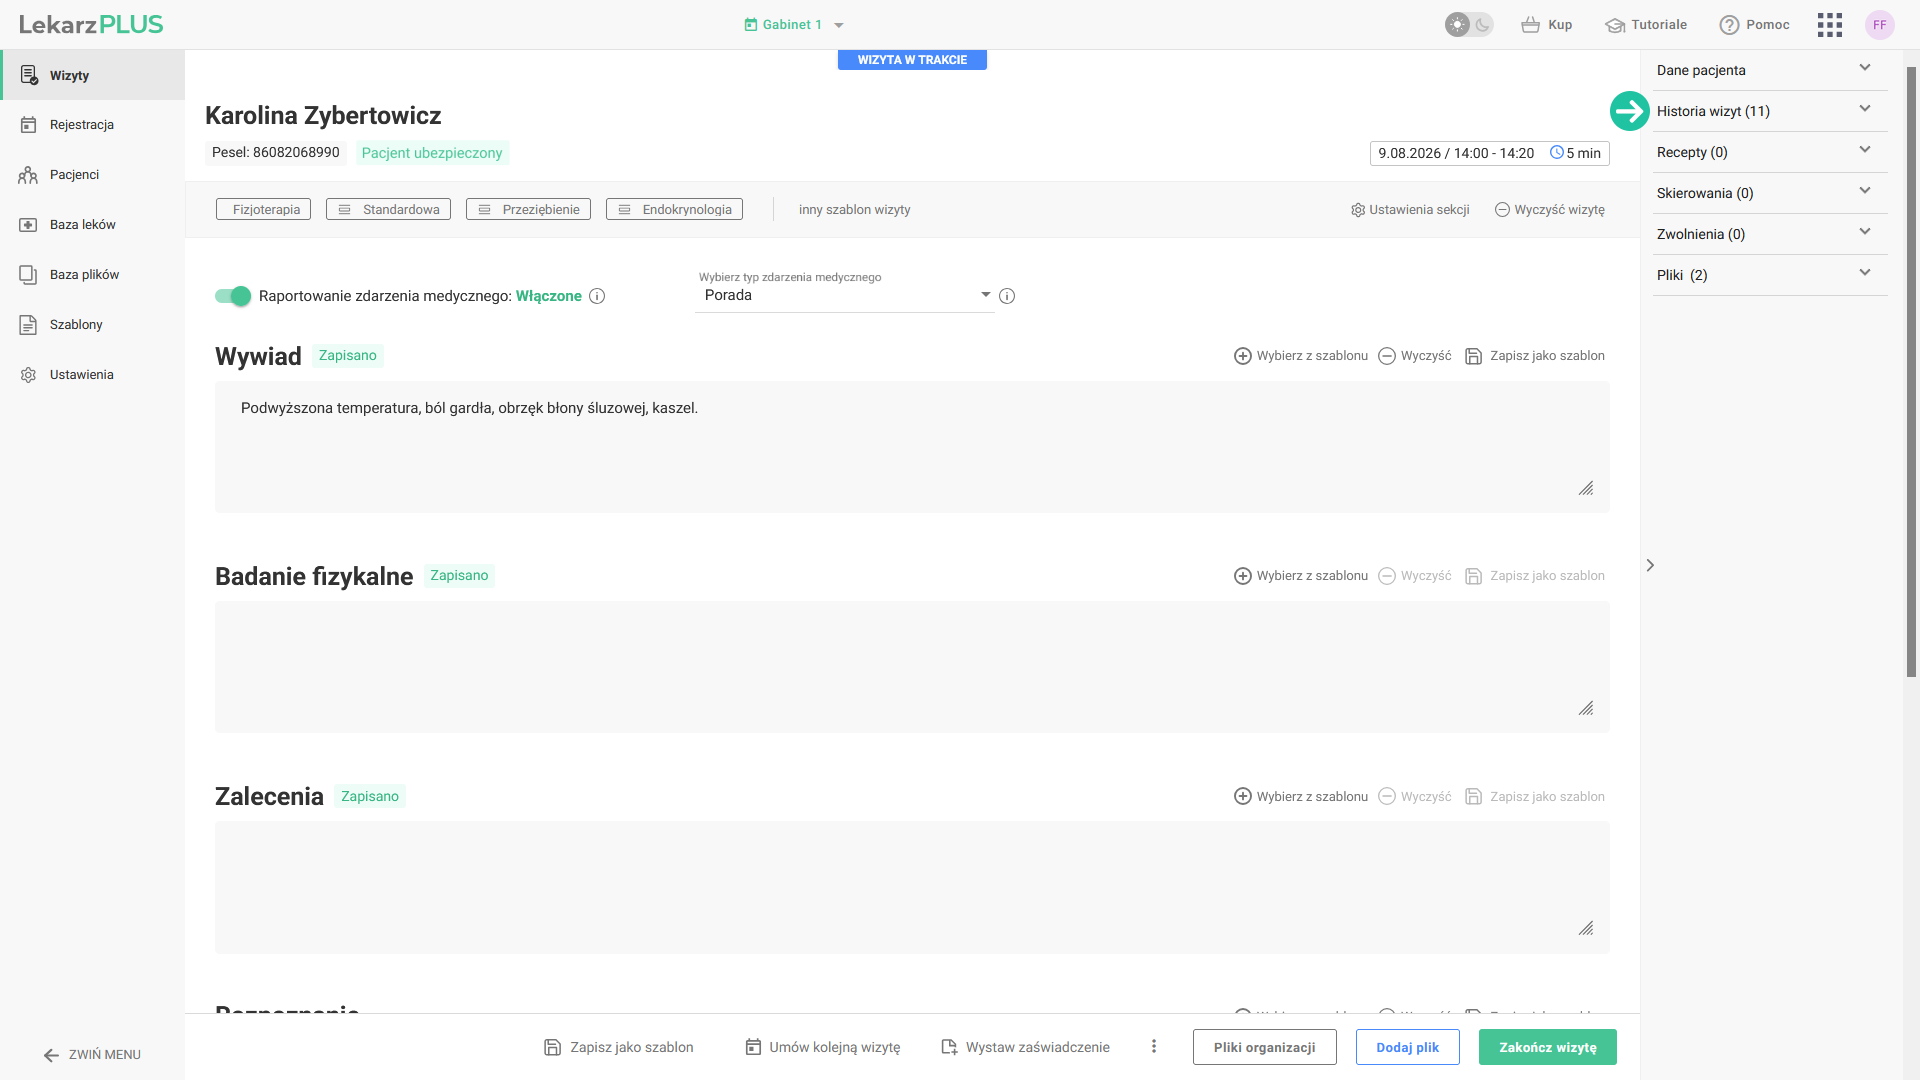Click Wyczyść wizytę minus icon

1502,210
